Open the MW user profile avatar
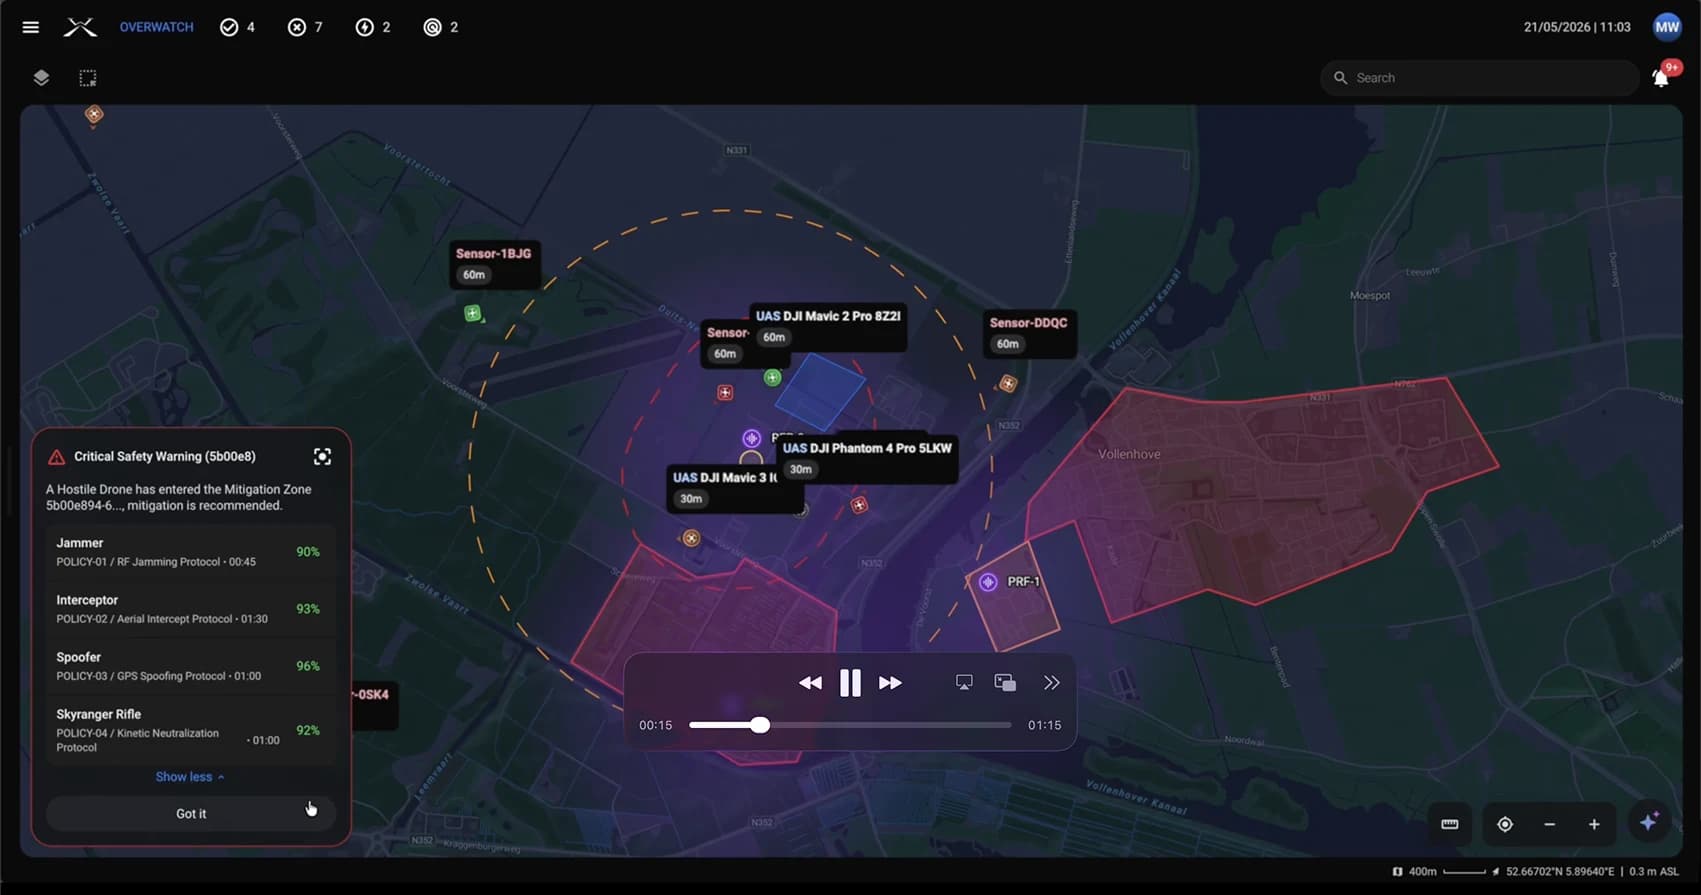The image size is (1701, 895). pyautogui.click(x=1667, y=27)
